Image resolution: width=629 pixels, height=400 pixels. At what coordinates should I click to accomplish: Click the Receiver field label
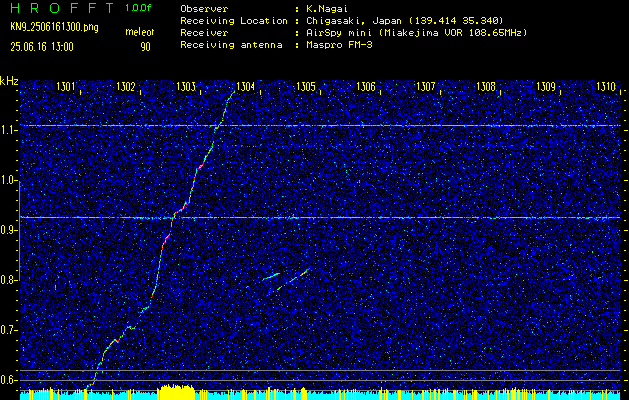coord(205,33)
